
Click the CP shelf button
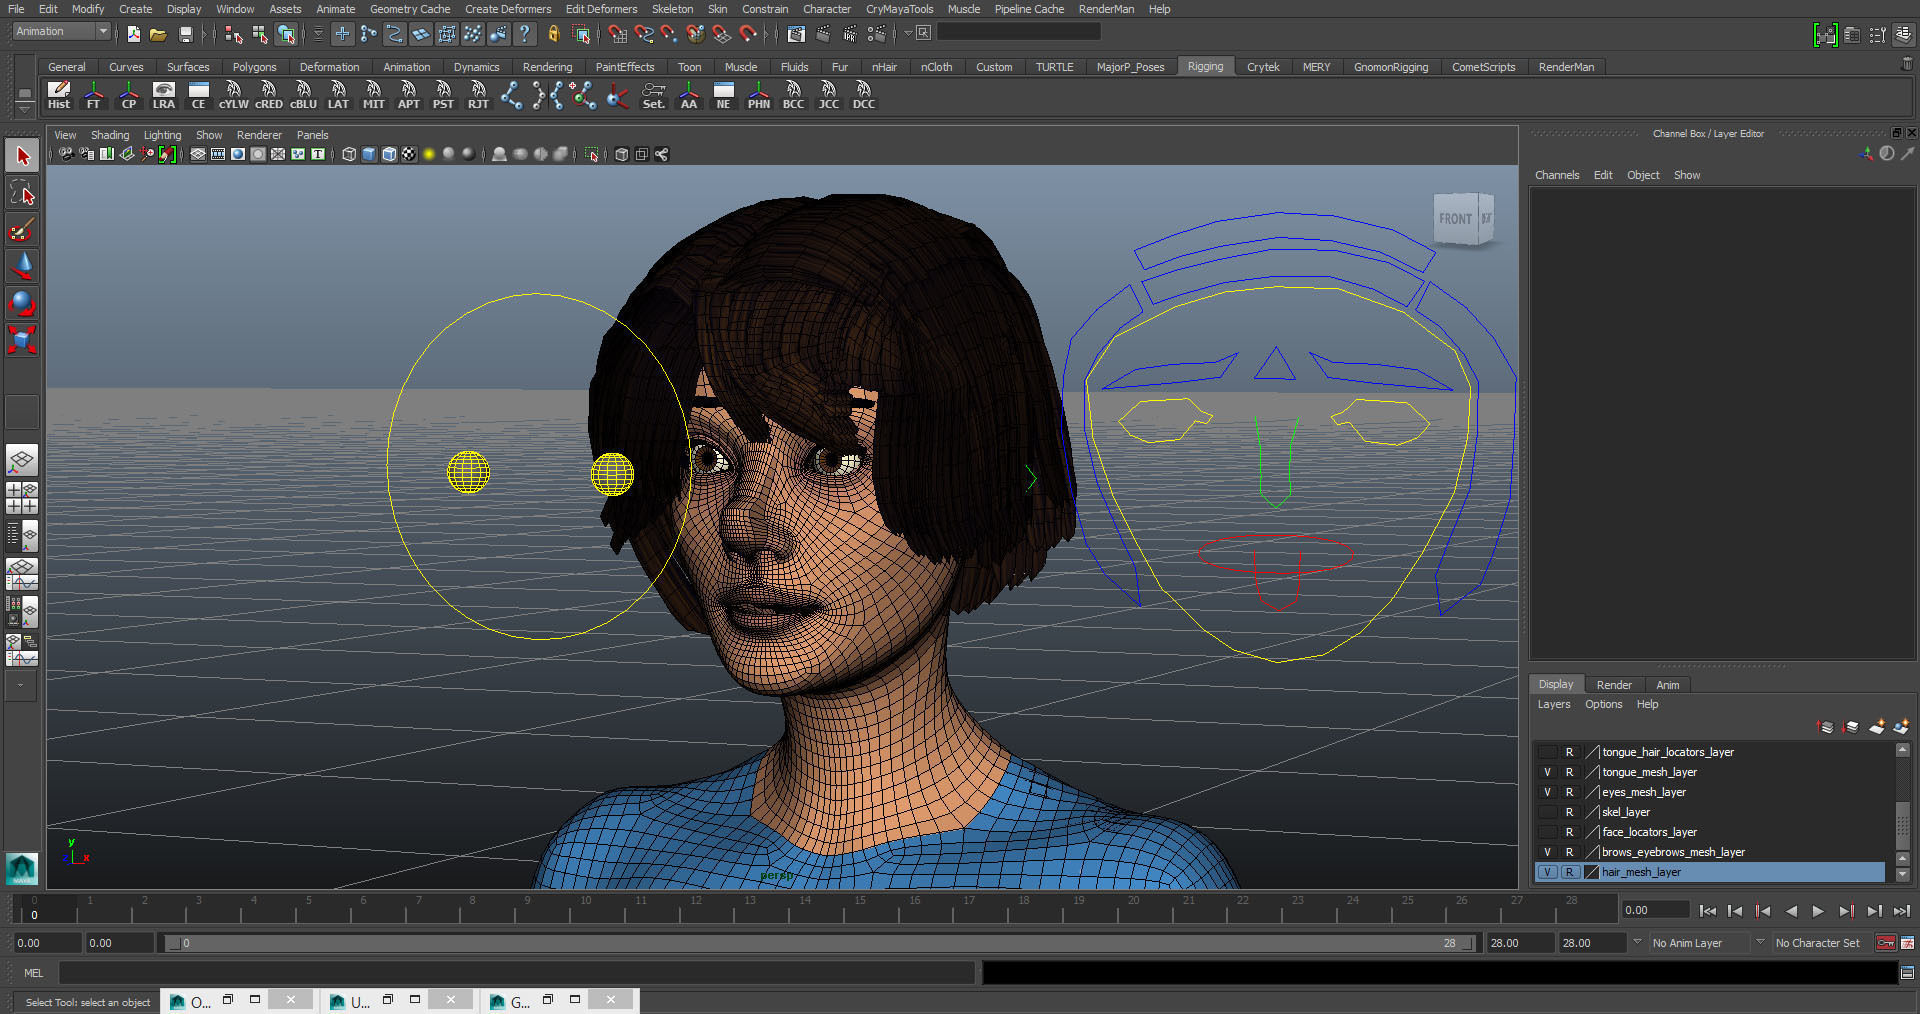click(x=129, y=96)
